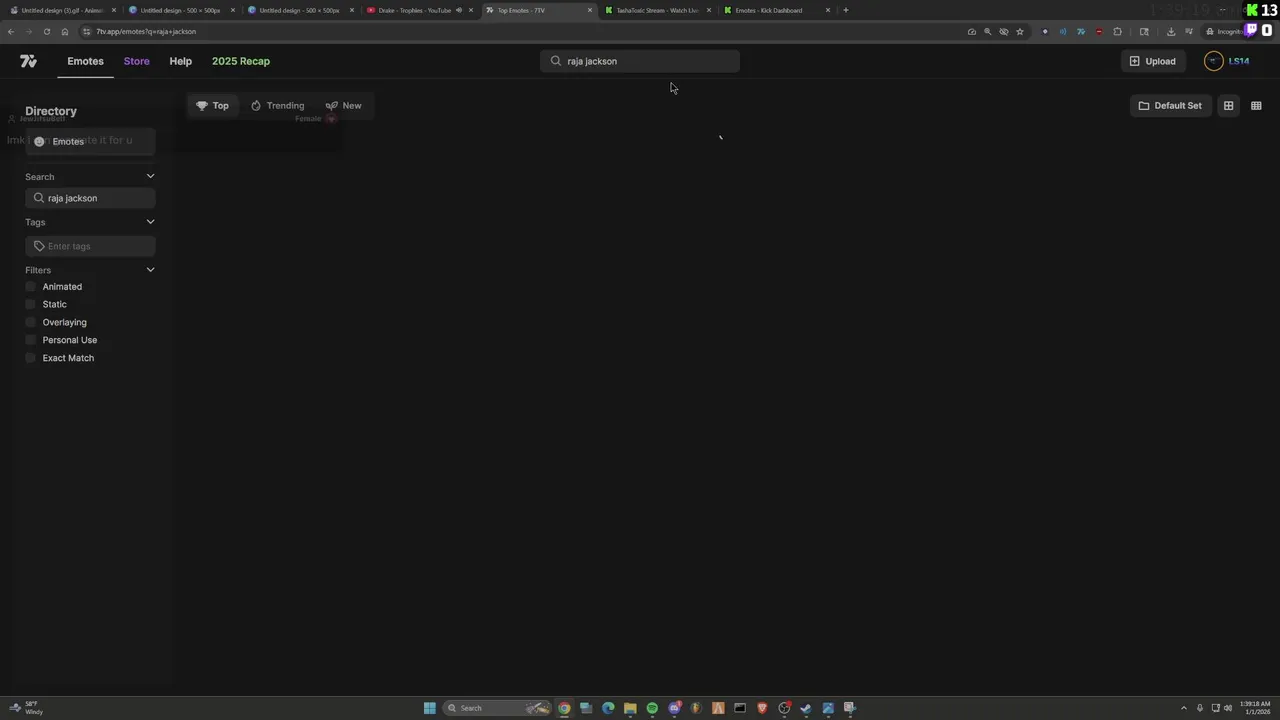
Task: Open the 7TV logo home link
Action: (x=28, y=61)
